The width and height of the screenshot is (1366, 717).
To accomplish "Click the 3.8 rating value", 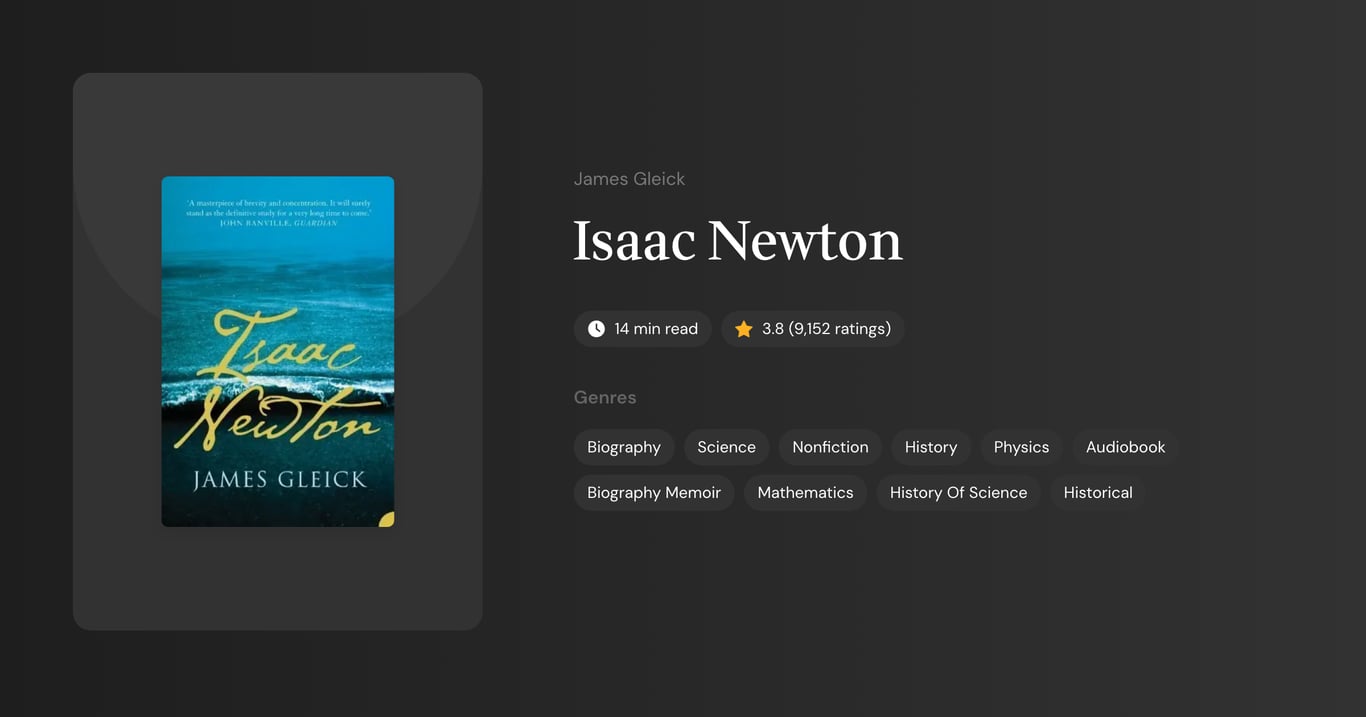I will [x=771, y=328].
